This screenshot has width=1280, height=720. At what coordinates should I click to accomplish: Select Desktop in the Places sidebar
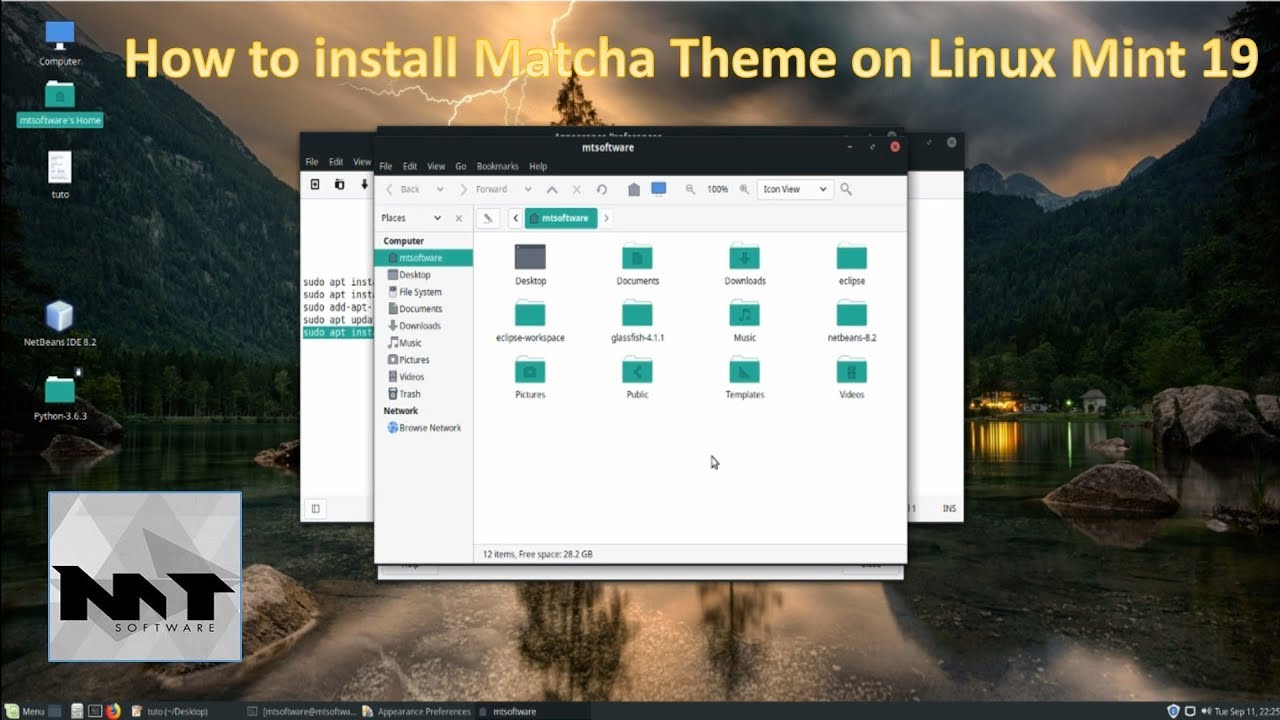pos(424,275)
